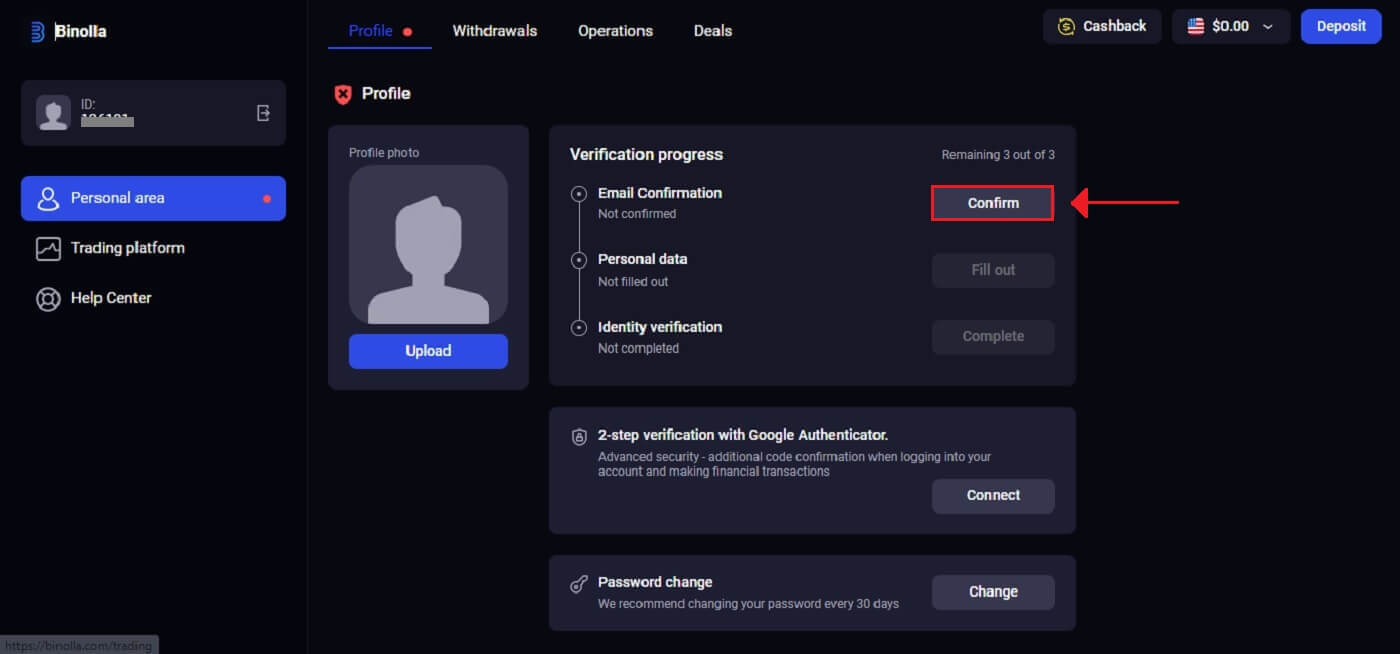Click the Cashback coin icon
This screenshot has width=1400, height=654.
(1067, 27)
